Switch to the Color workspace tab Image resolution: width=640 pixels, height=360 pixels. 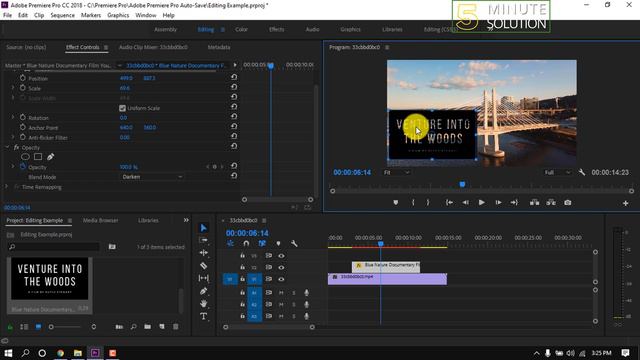click(241, 29)
